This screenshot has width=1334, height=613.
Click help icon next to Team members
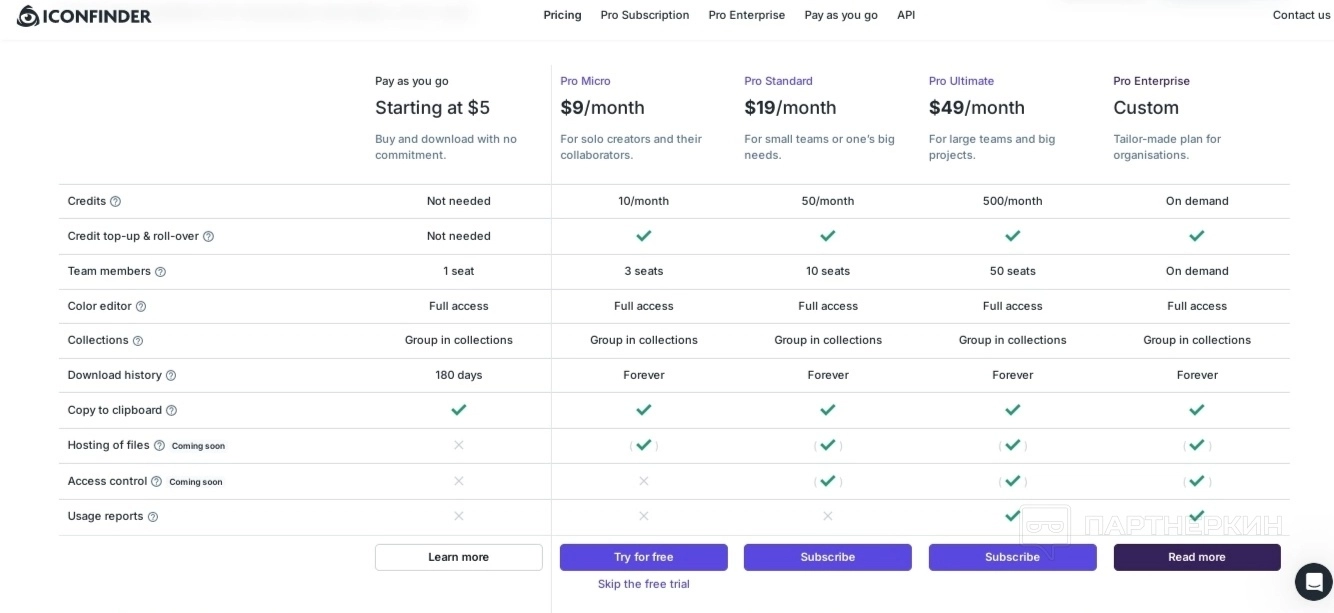pos(160,272)
